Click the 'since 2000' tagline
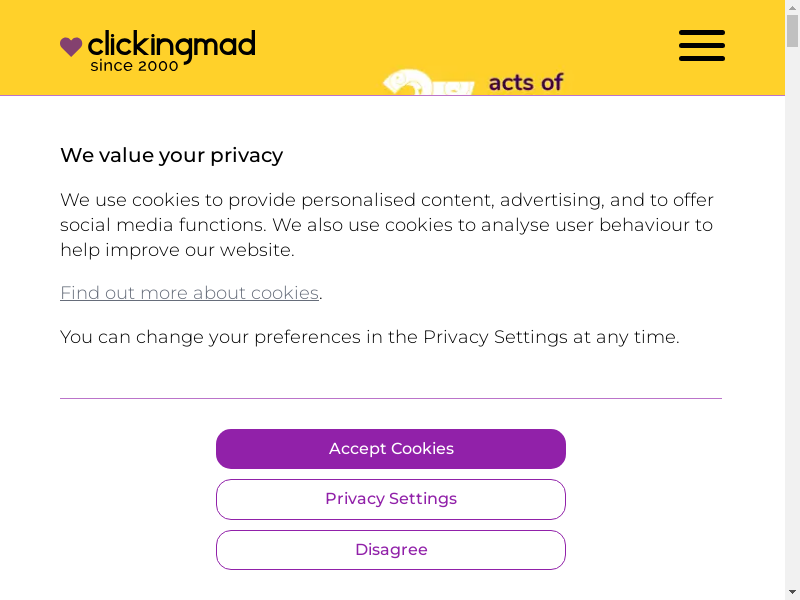 [134, 66]
